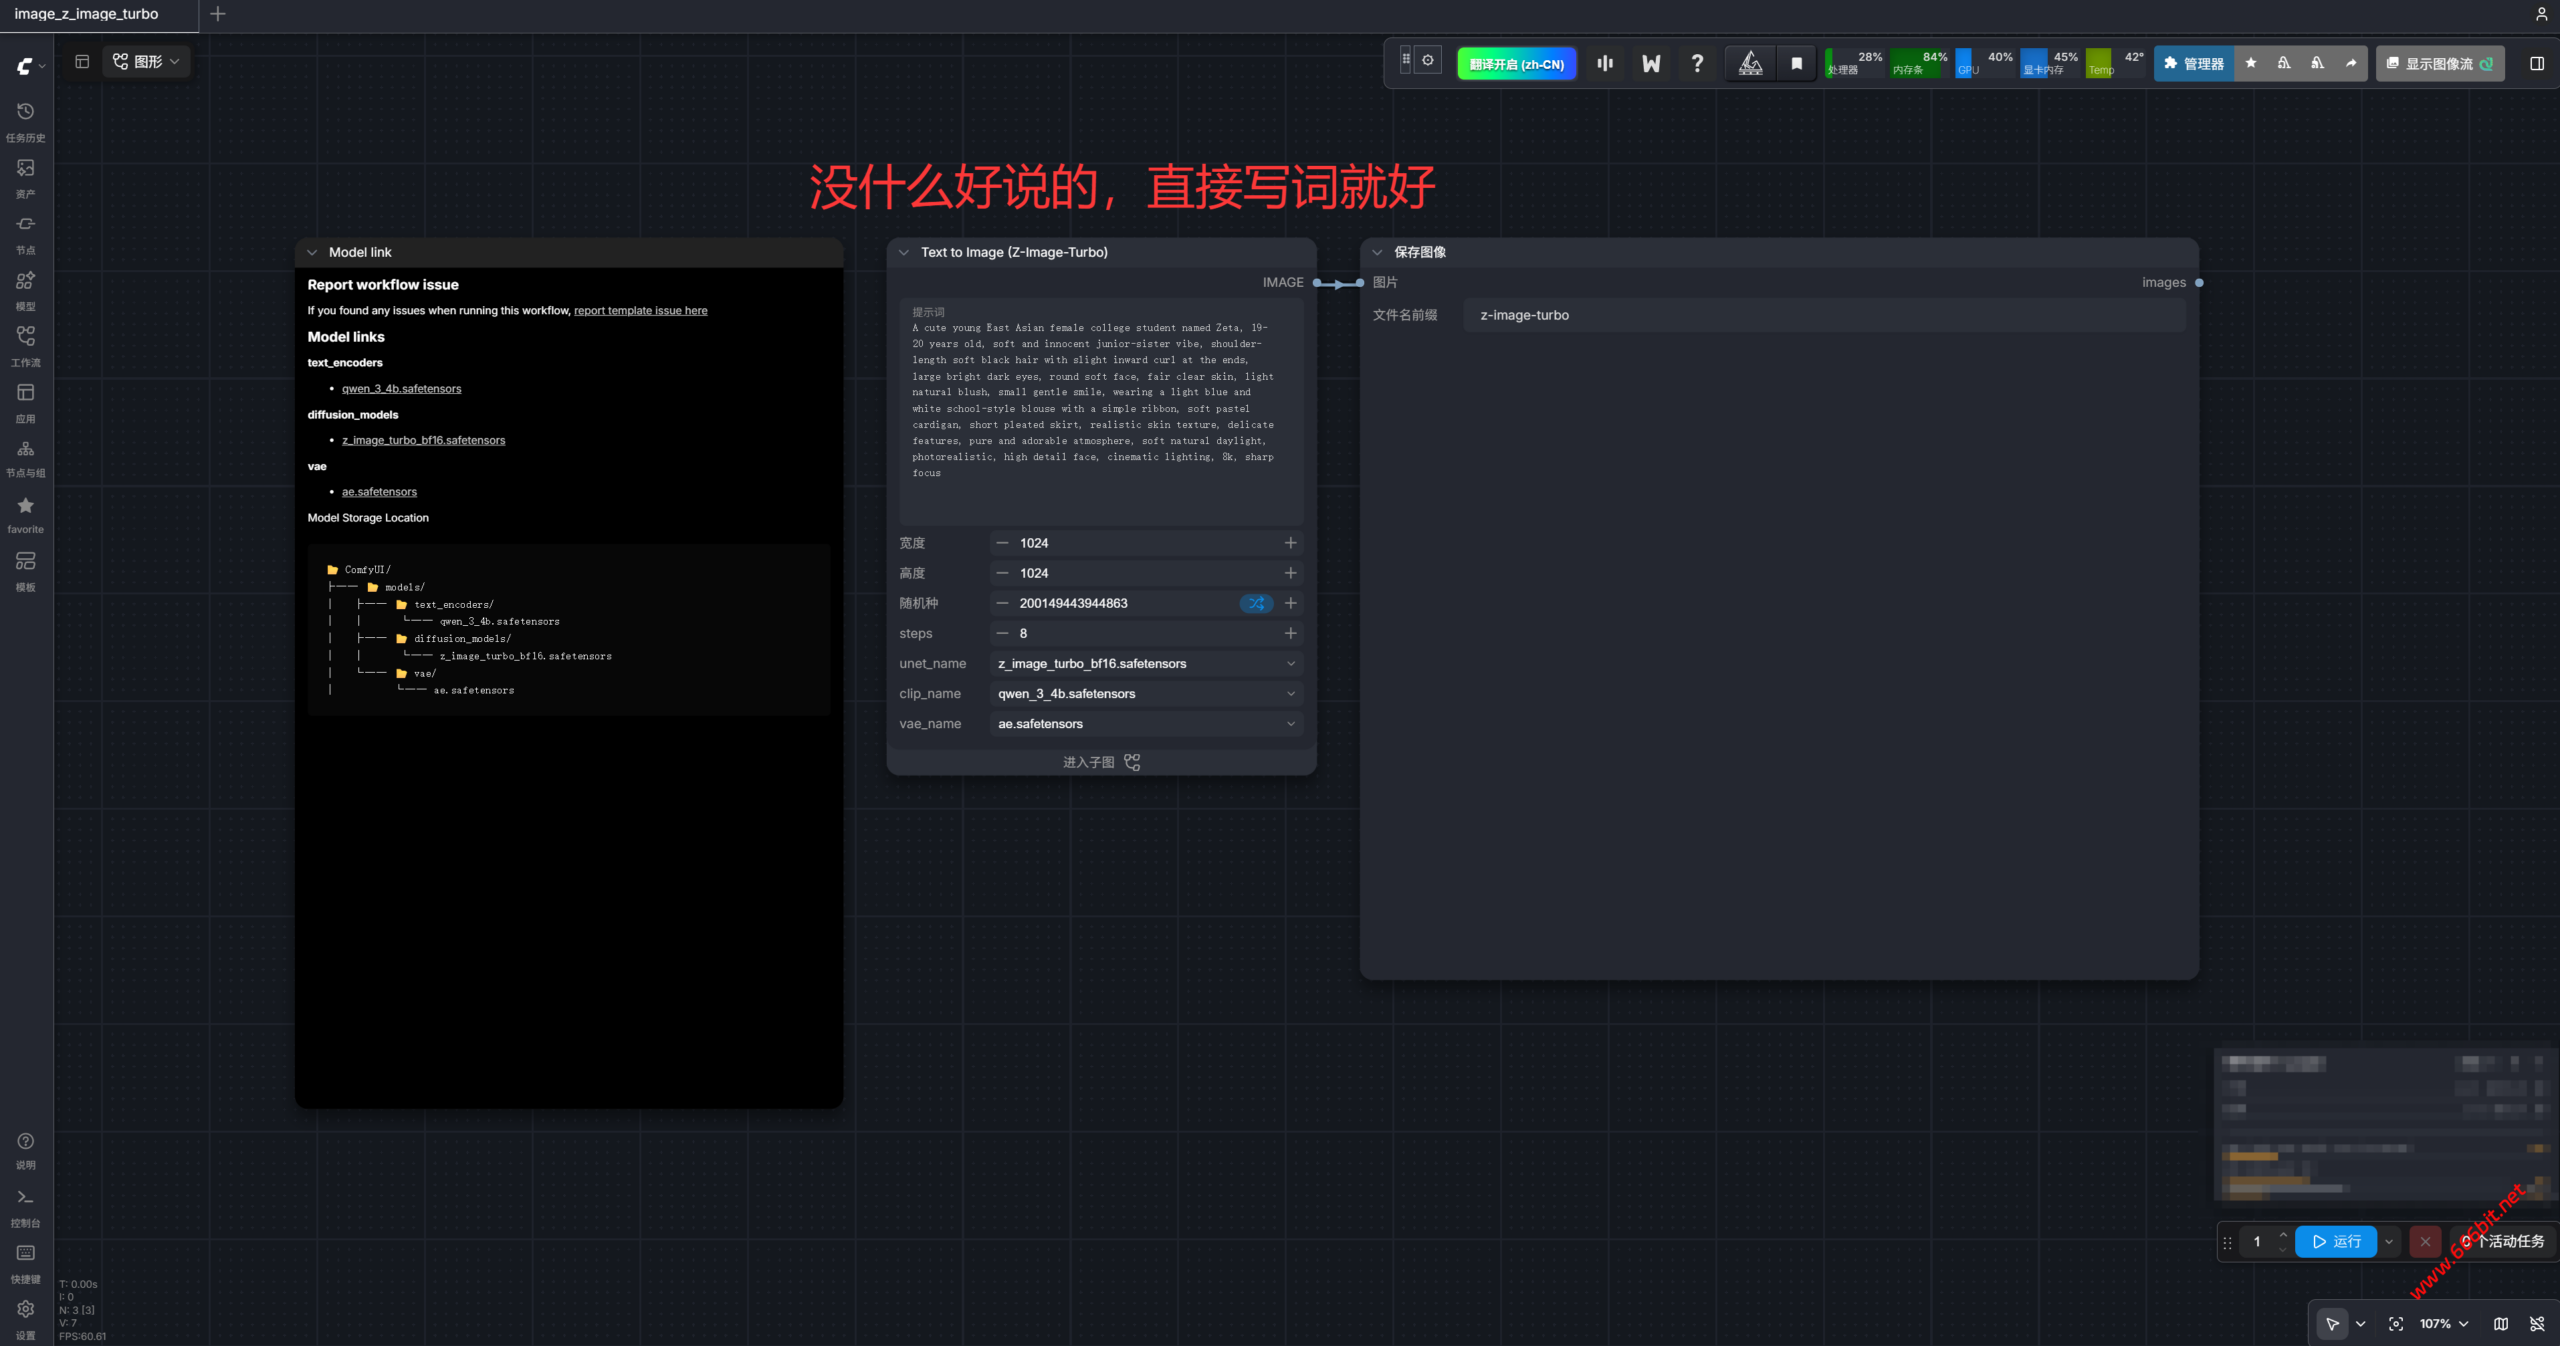The width and height of the screenshot is (2560, 1346).
Task: Collapse the Model link node
Action: pyautogui.click(x=312, y=252)
